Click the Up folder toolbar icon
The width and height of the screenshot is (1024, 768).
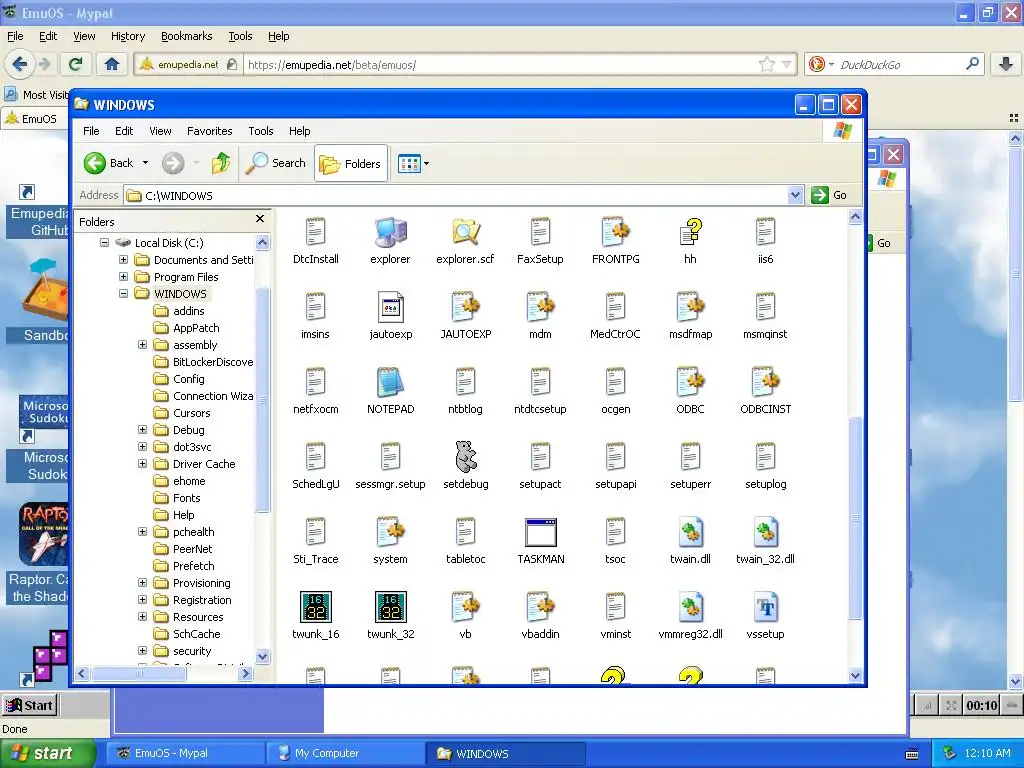[x=221, y=163]
